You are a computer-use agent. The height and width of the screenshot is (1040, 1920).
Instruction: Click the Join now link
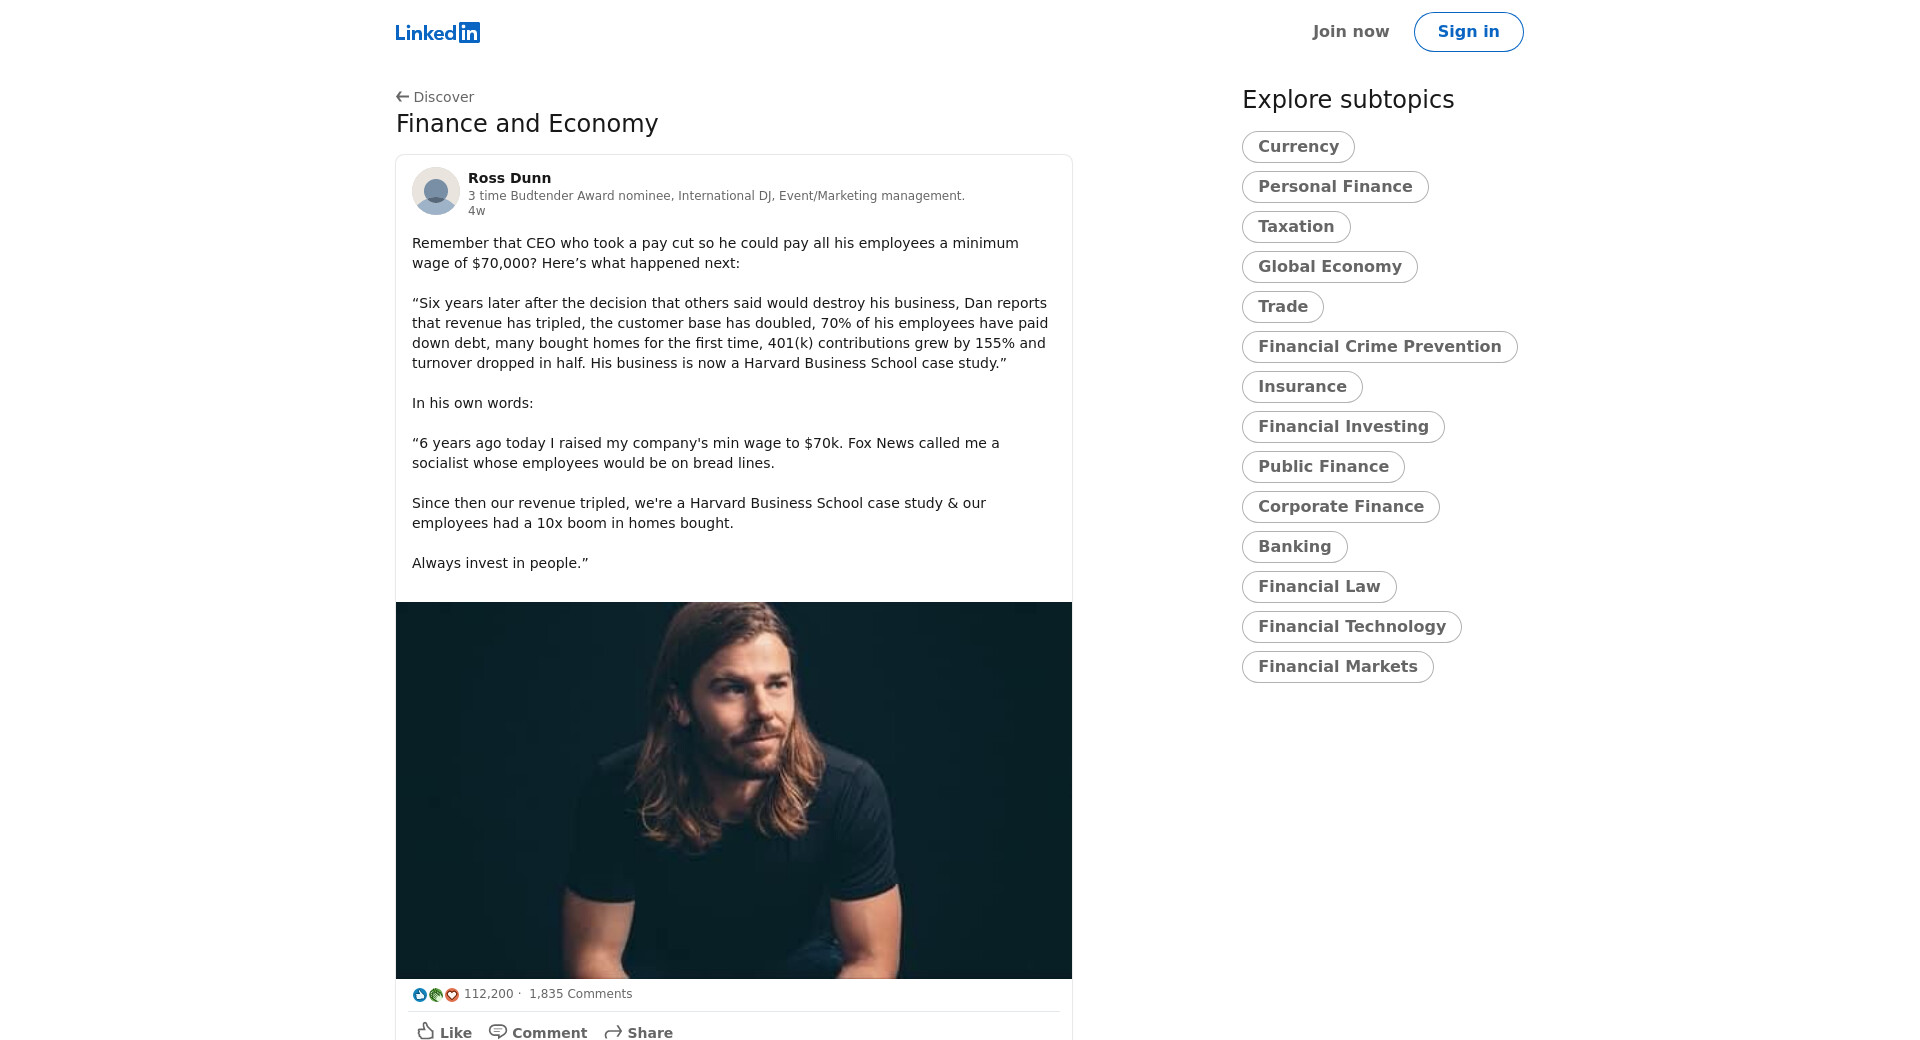point(1350,32)
